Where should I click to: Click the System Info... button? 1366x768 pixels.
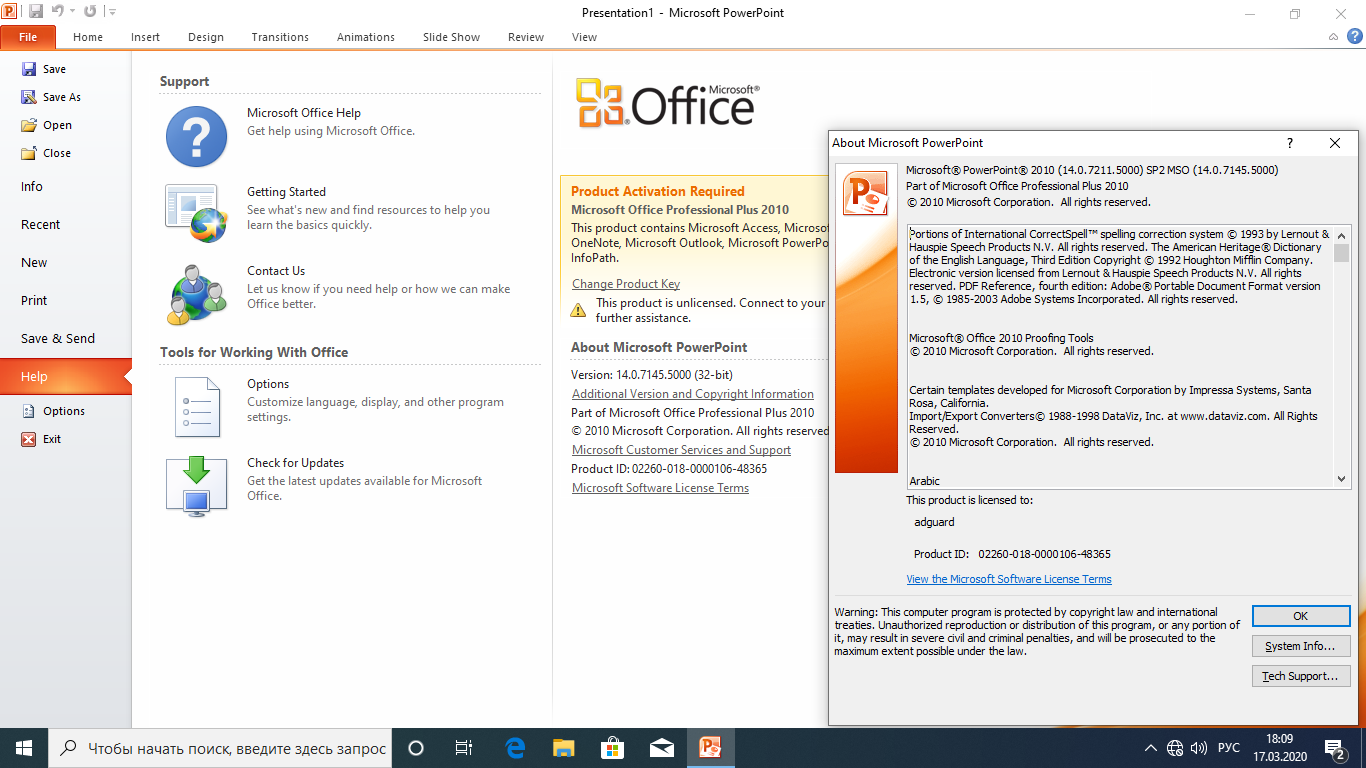click(1301, 646)
